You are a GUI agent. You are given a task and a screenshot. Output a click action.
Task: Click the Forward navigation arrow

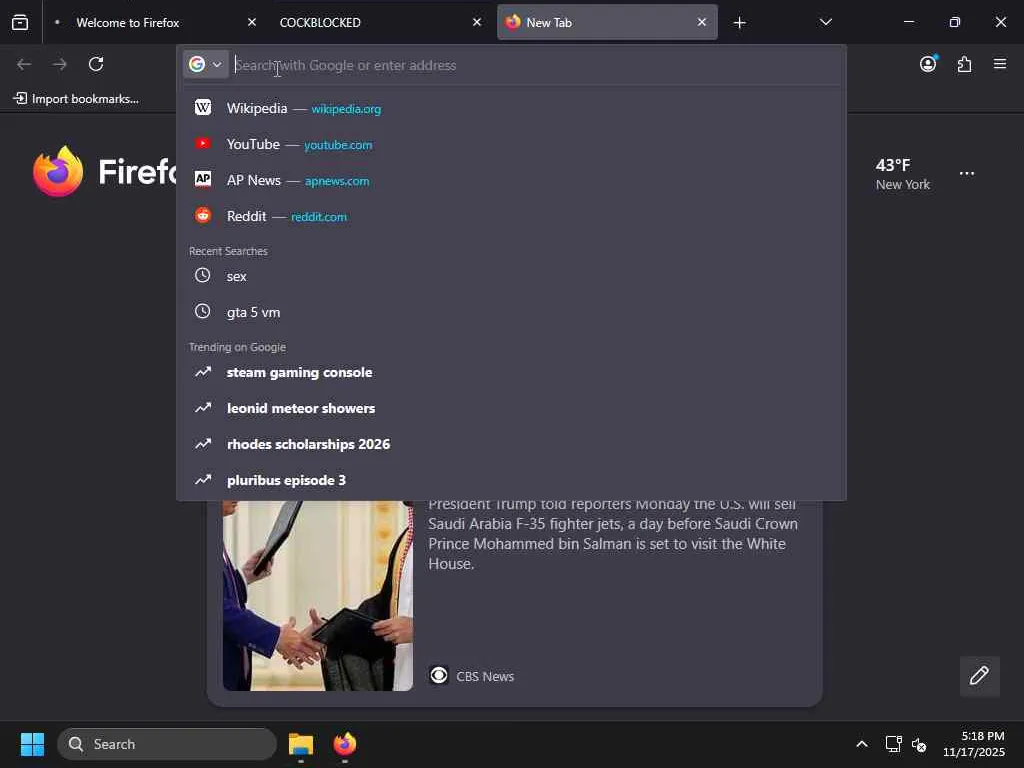click(59, 64)
